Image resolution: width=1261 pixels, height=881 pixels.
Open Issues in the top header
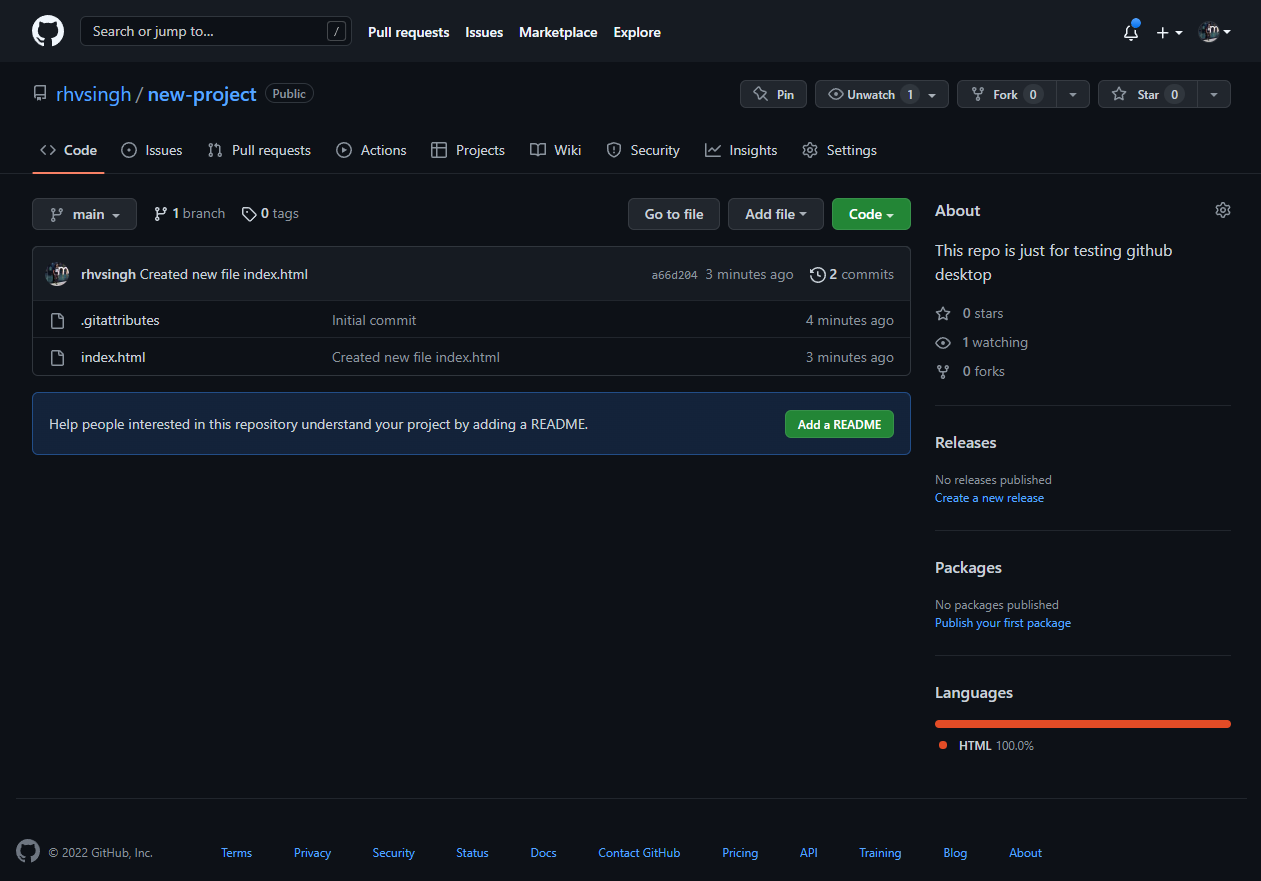point(484,32)
